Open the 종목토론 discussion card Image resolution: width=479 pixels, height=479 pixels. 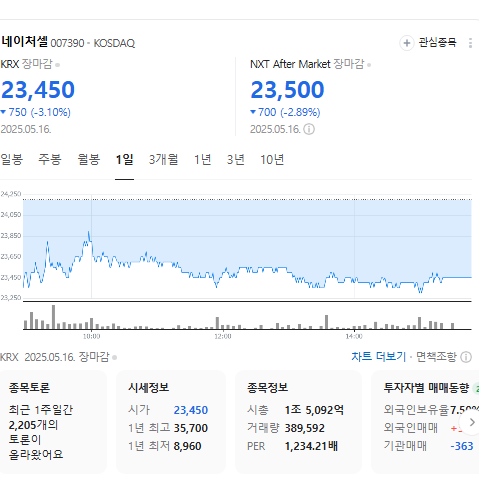click(53, 422)
